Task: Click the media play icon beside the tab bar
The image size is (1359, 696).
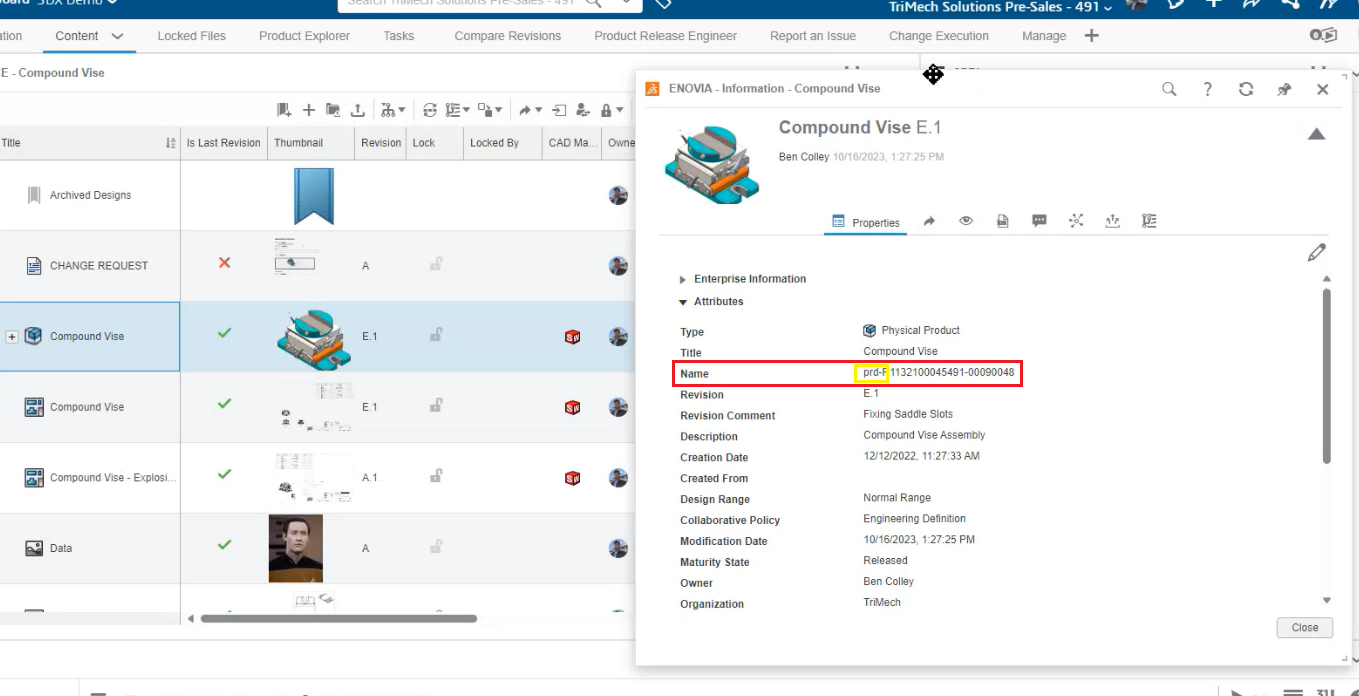Action: point(1323,35)
